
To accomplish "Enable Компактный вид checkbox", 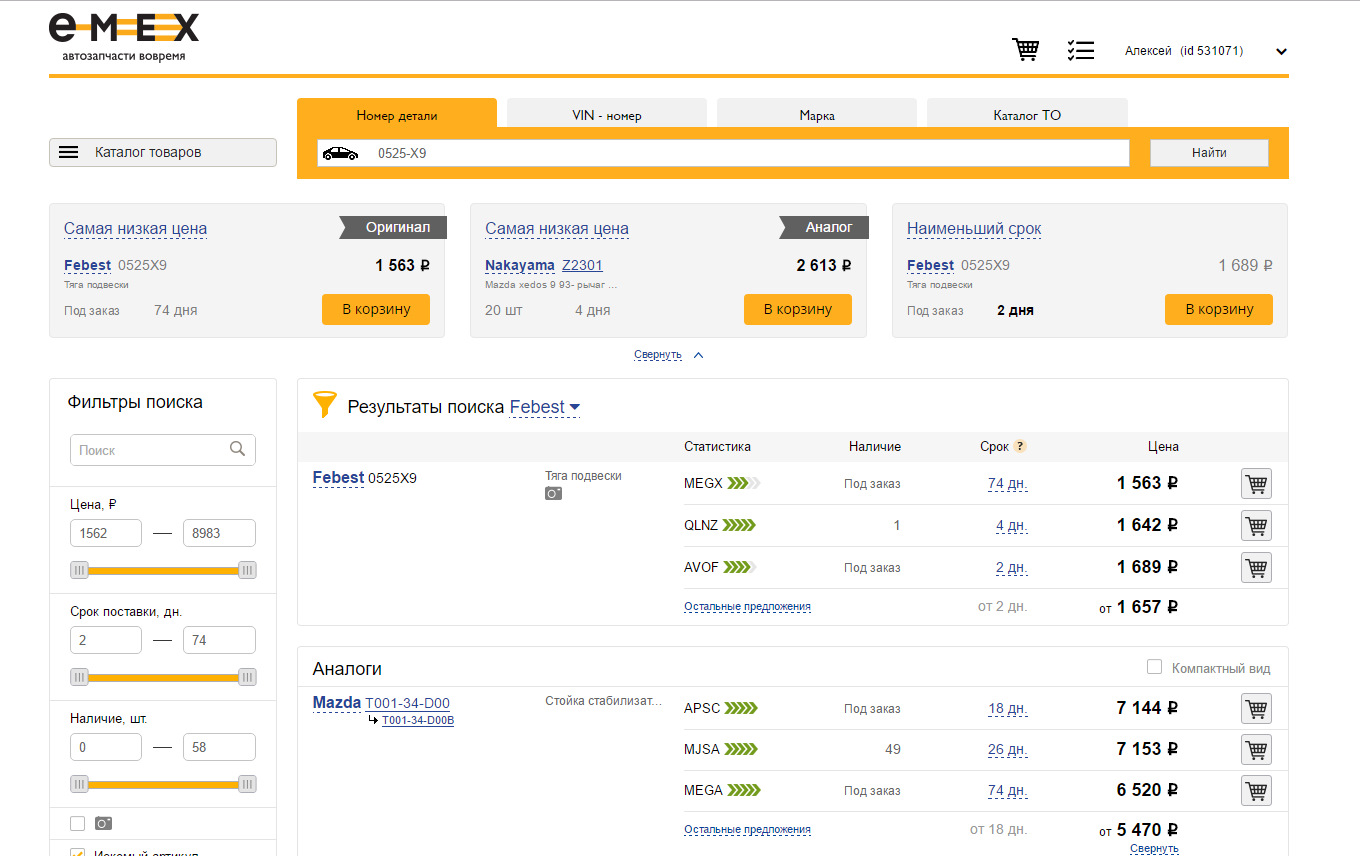I will [1154, 667].
